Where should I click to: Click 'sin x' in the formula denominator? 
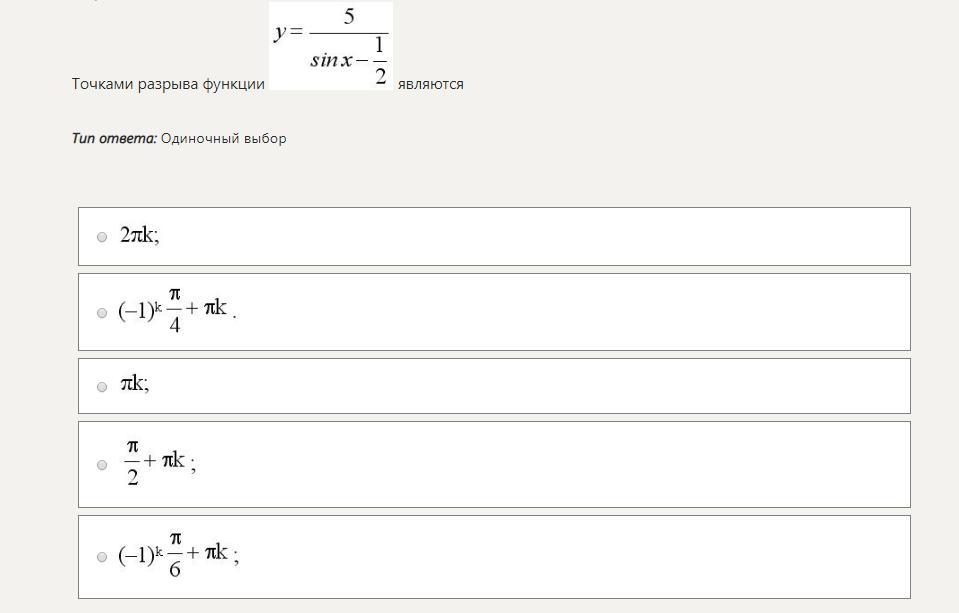click(331, 60)
